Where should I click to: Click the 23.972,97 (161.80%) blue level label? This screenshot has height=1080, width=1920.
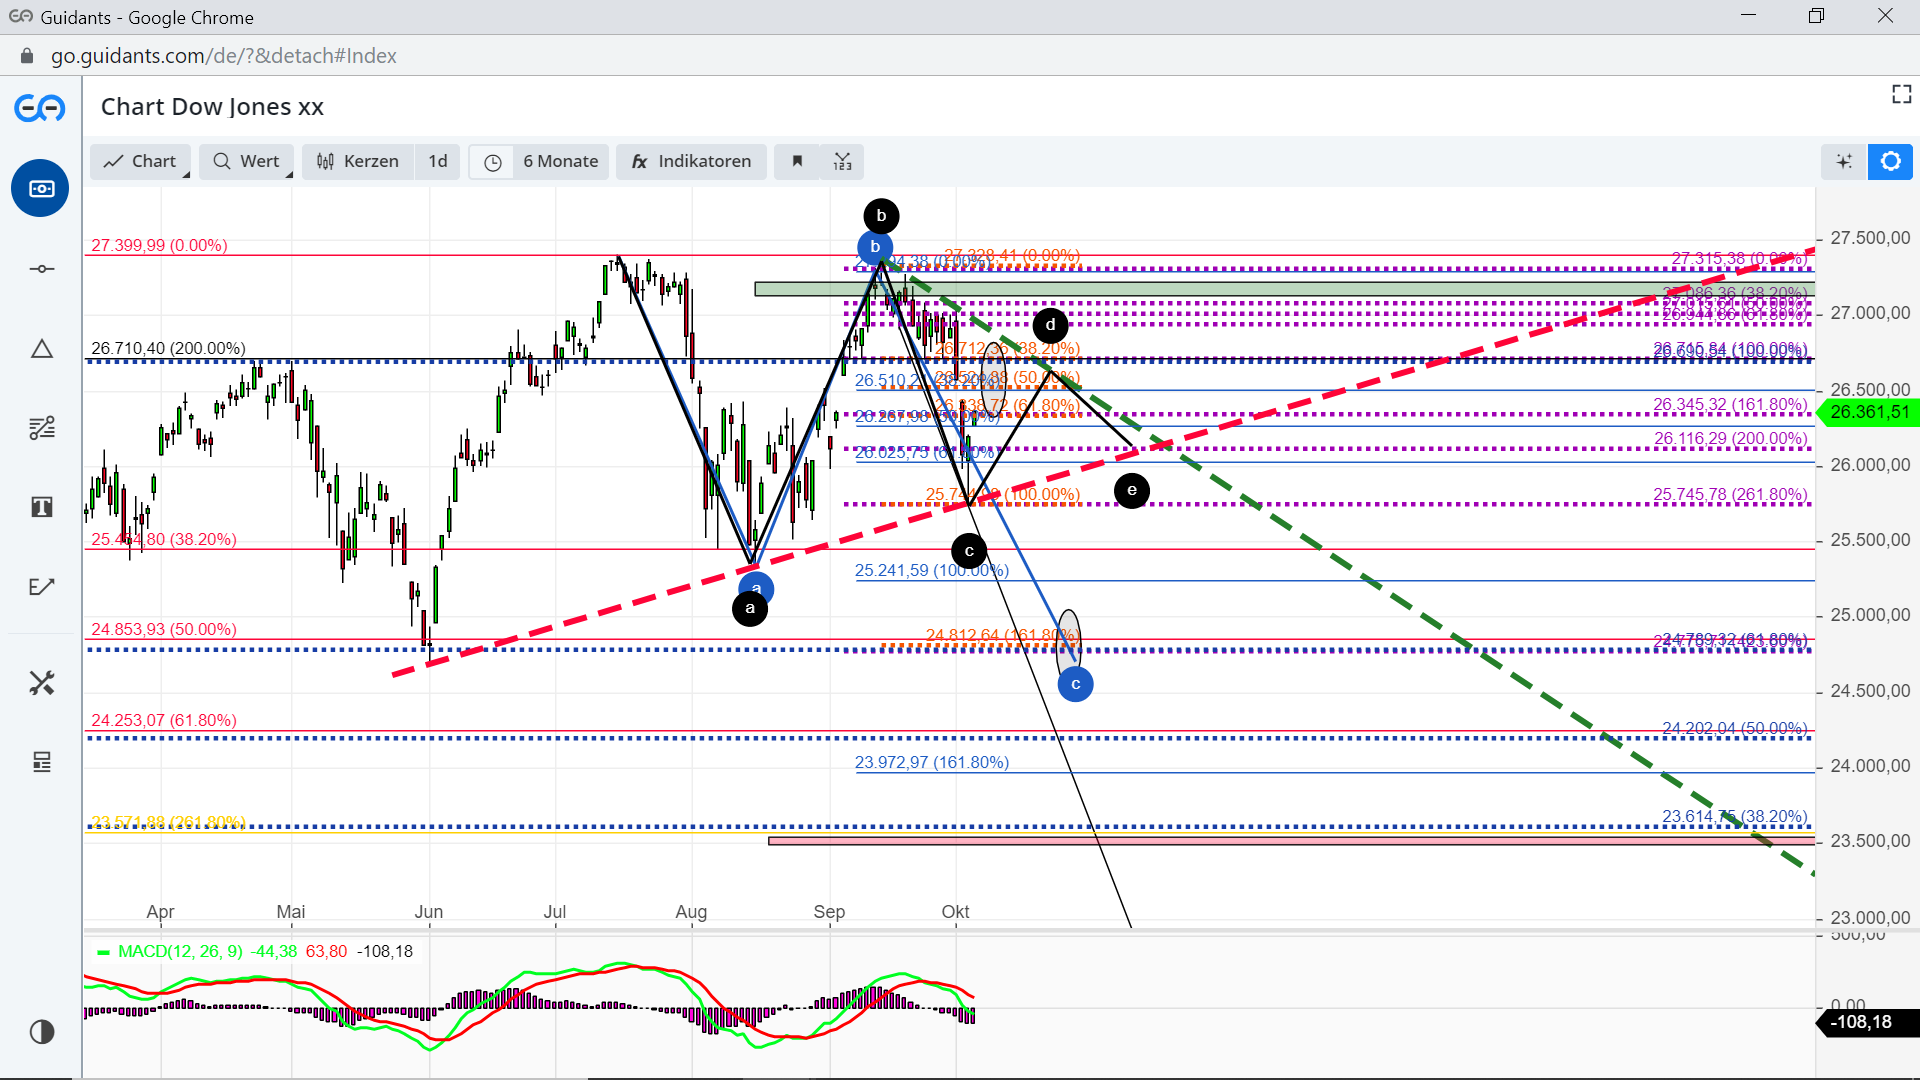click(x=932, y=762)
